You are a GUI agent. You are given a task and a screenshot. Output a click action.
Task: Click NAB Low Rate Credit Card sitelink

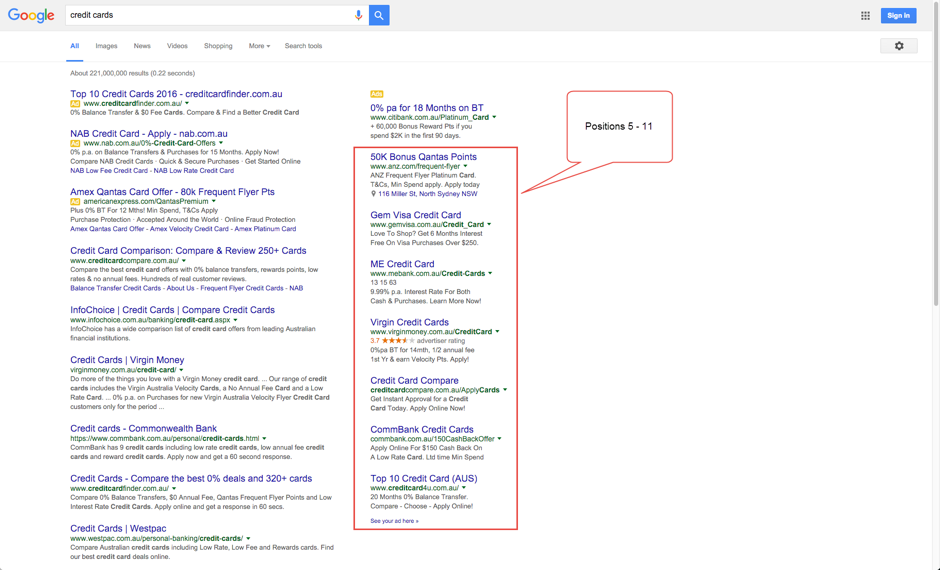194,171
